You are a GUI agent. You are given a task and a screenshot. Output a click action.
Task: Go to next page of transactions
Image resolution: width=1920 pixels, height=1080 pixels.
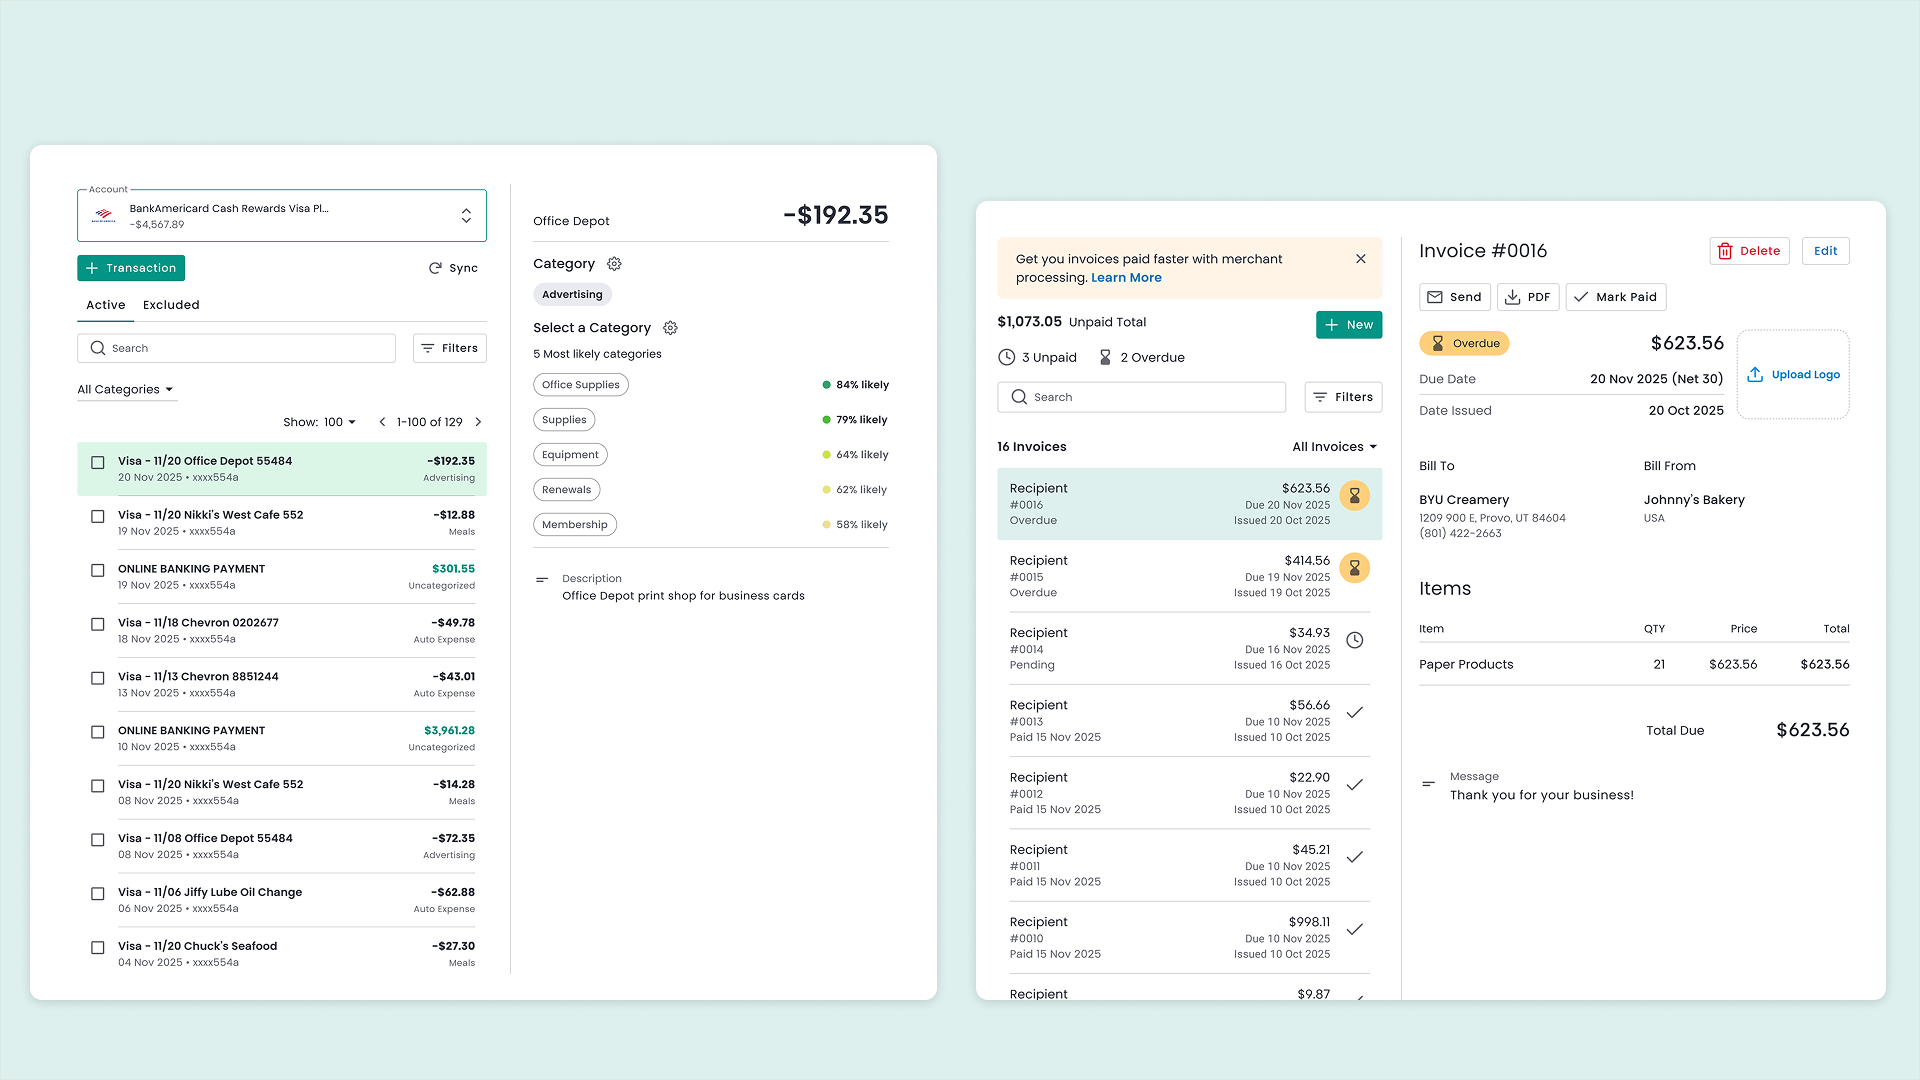[478, 422]
